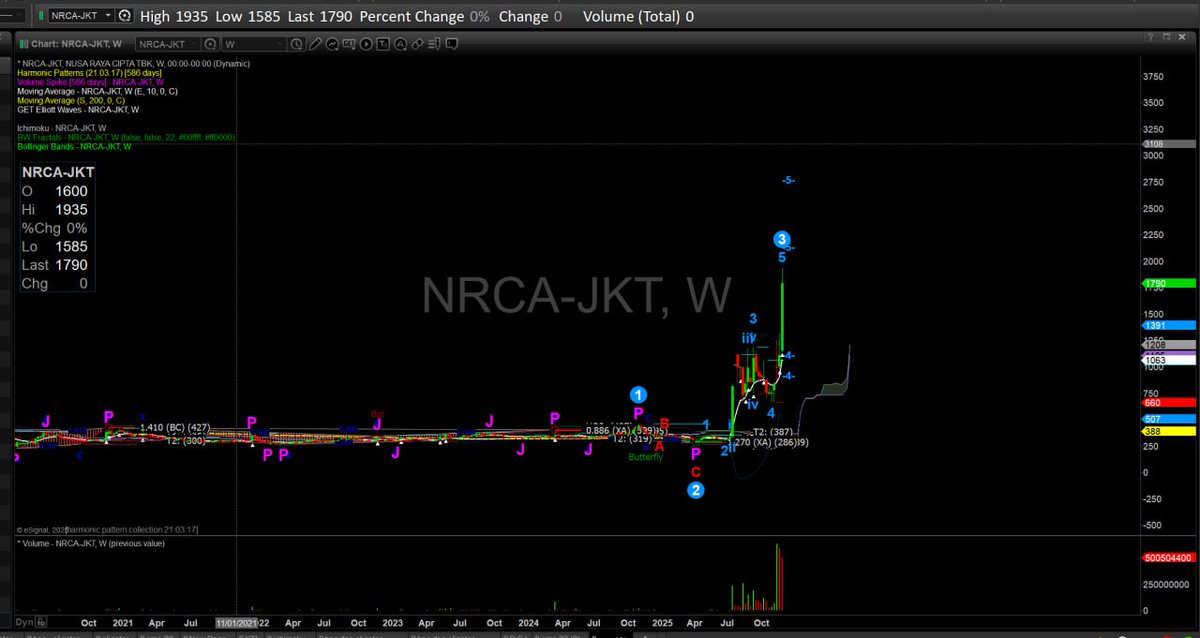
Task: Click the 'Lo 1585' row in data box
Action: pyautogui.click(x=55, y=246)
